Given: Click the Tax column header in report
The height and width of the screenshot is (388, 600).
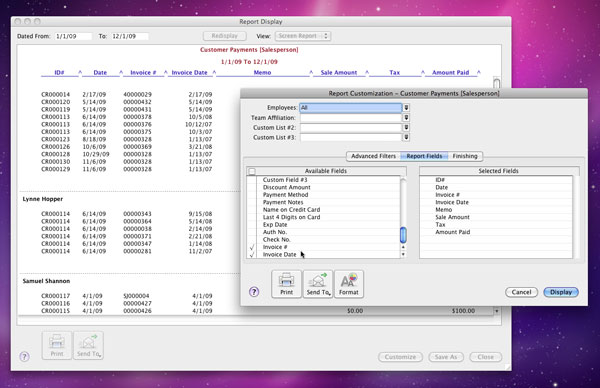Looking at the screenshot, I should pos(395,72).
